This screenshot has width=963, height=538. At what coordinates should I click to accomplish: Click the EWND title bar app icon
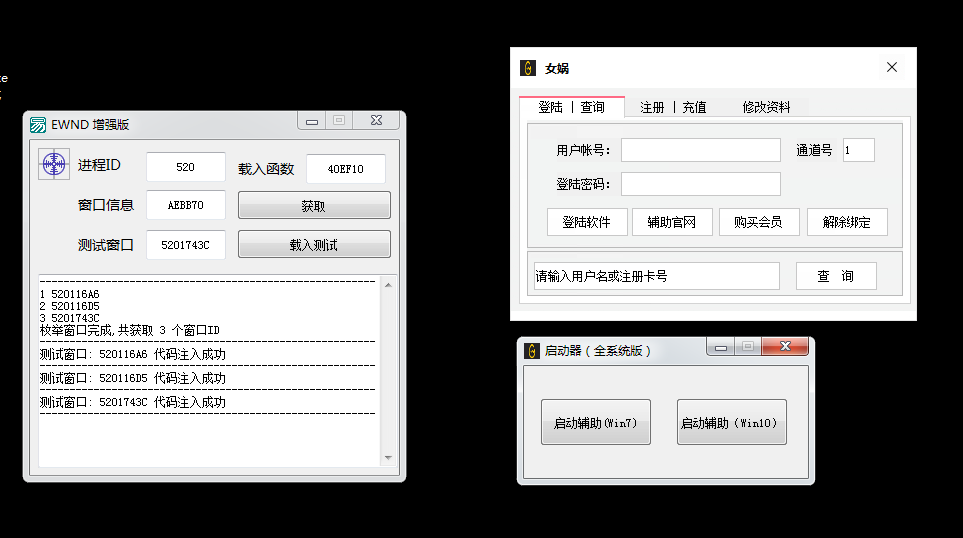37,125
